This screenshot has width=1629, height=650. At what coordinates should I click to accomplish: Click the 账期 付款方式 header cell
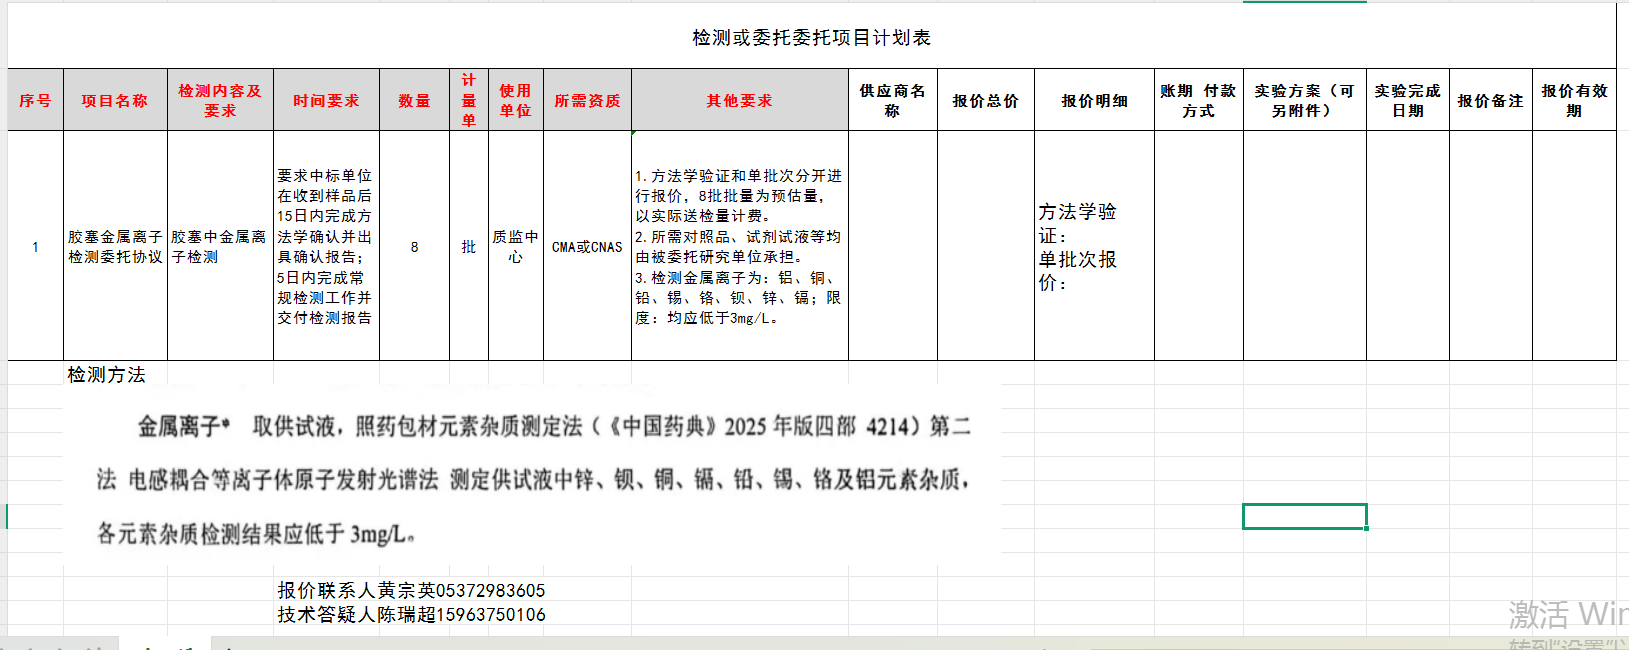tap(1198, 101)
